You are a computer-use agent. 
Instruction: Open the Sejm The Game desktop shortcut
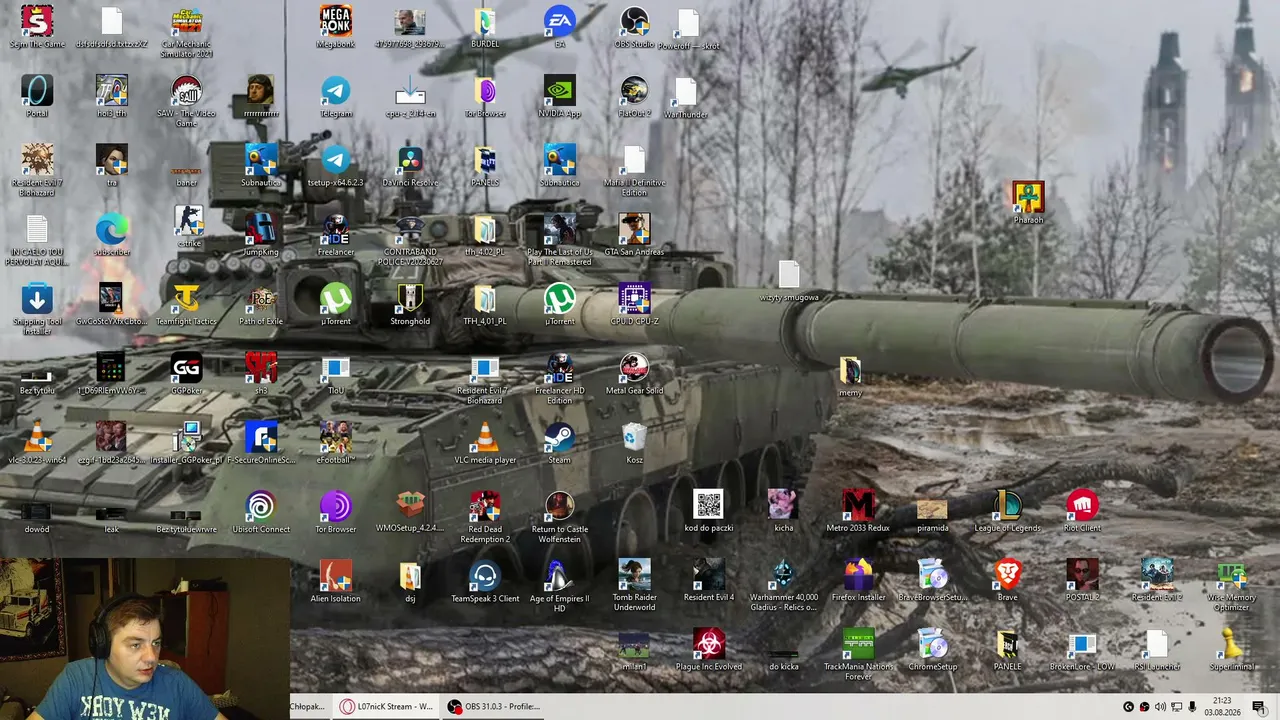(x=37, y=20)
